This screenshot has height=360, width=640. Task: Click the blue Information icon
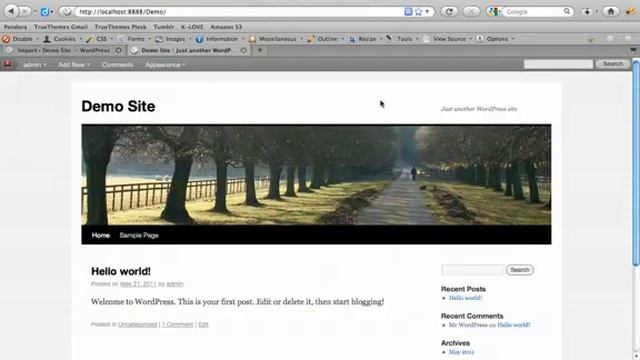coord(199,39)
